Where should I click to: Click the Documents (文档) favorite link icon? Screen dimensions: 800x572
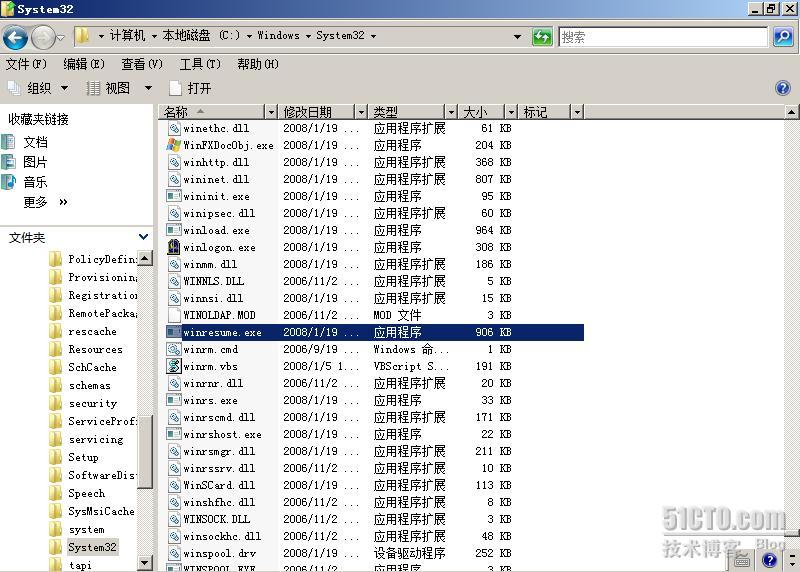tap(9, 142)
